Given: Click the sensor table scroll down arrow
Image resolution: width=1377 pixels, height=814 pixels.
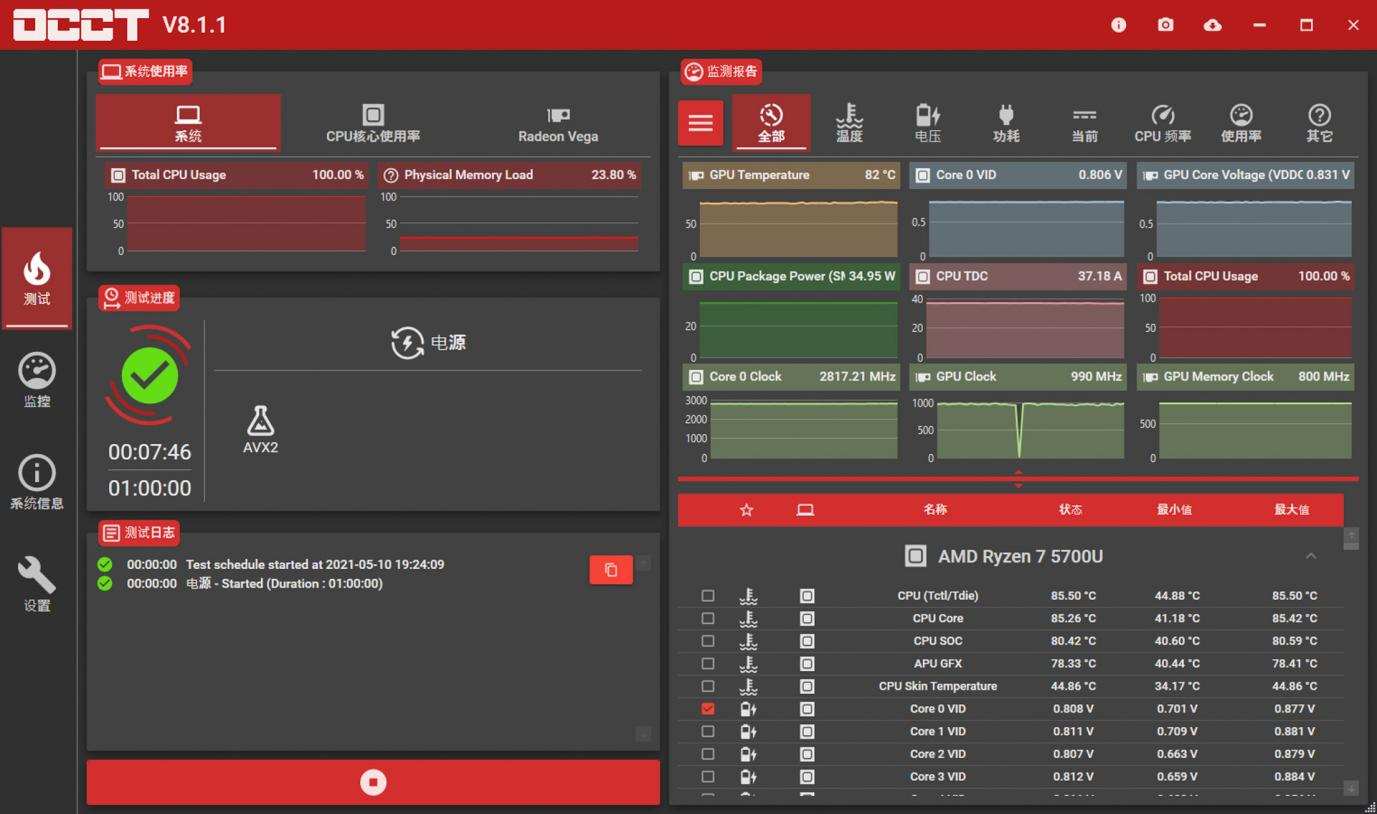Looking at the screenshot, I should (x=1351, y=788).
